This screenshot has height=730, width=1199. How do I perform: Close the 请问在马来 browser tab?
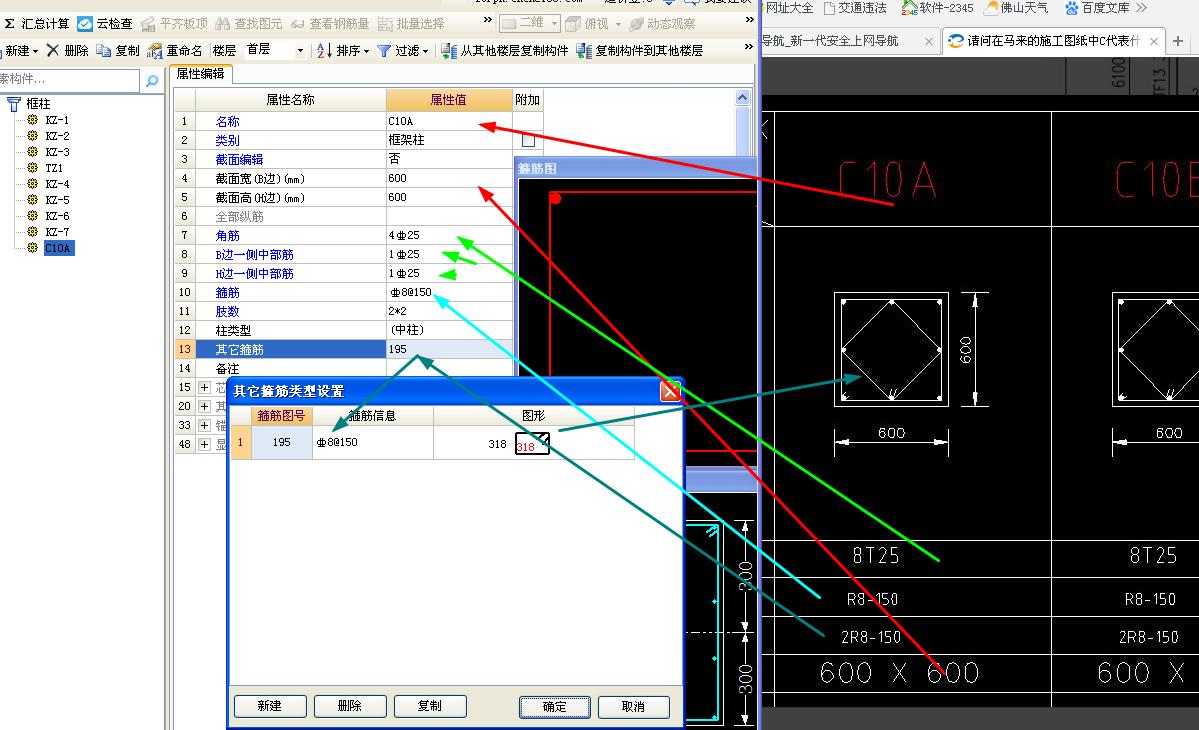(x=1154, y=41)
